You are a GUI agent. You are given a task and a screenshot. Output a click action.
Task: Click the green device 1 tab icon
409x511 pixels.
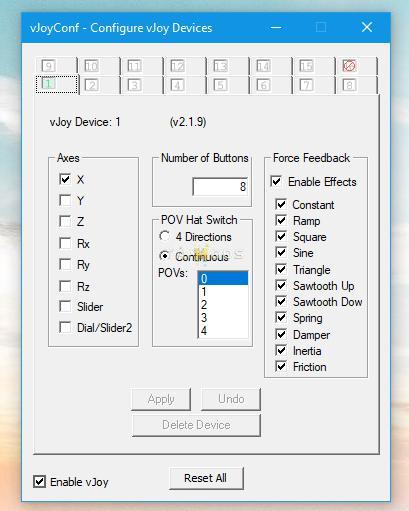(48, 83)
